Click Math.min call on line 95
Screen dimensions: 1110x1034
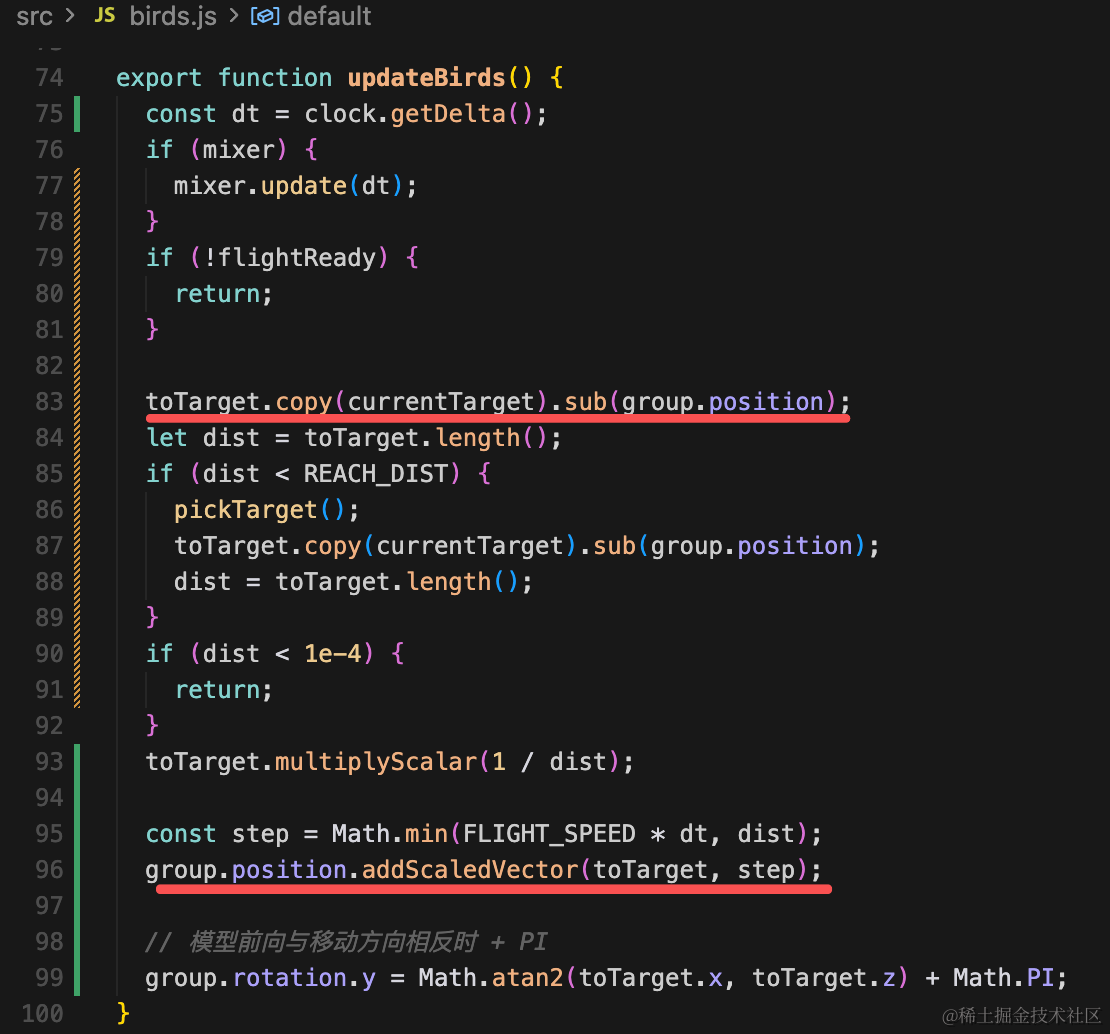click(390, 834)
